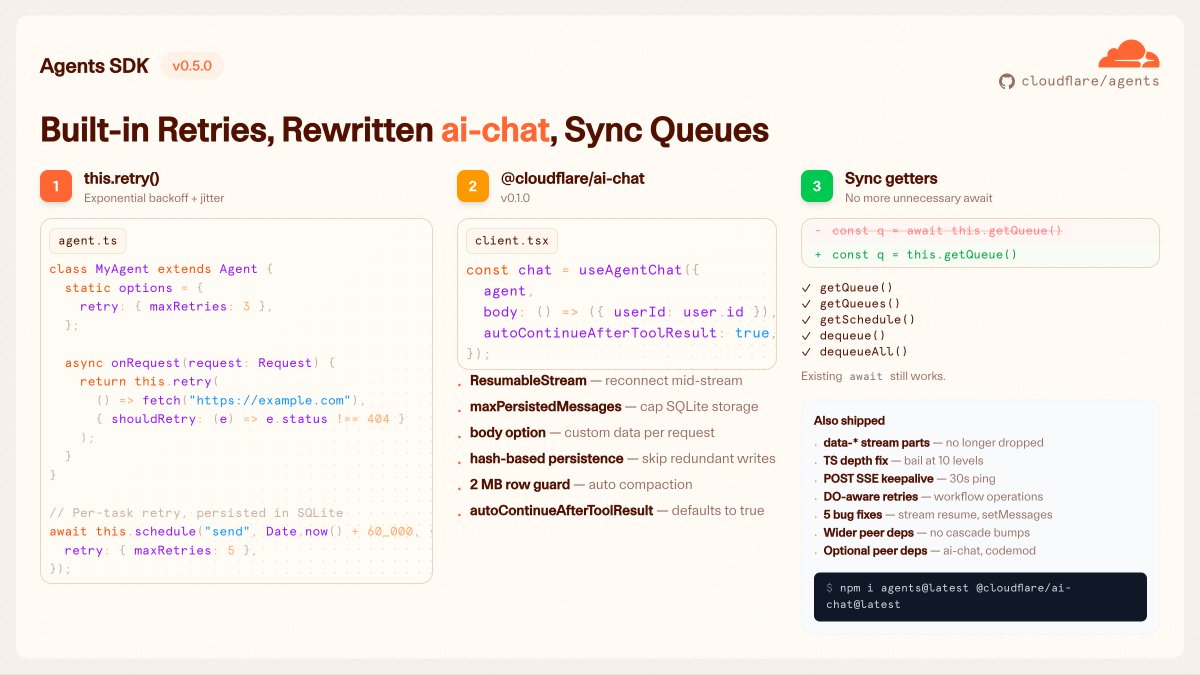Click the orange number 1 badge
The width and height of the screenshot is (1200, 675).
pos(56,186)
